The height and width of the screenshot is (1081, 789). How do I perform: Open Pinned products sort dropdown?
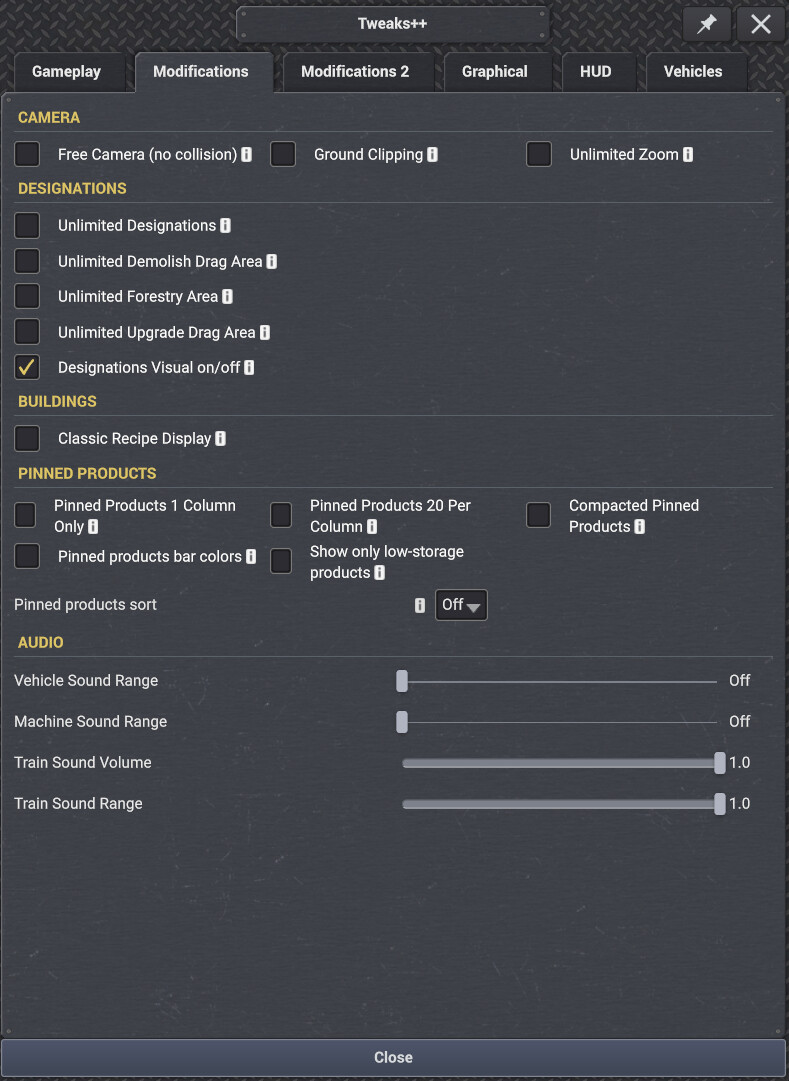[461, 605]
